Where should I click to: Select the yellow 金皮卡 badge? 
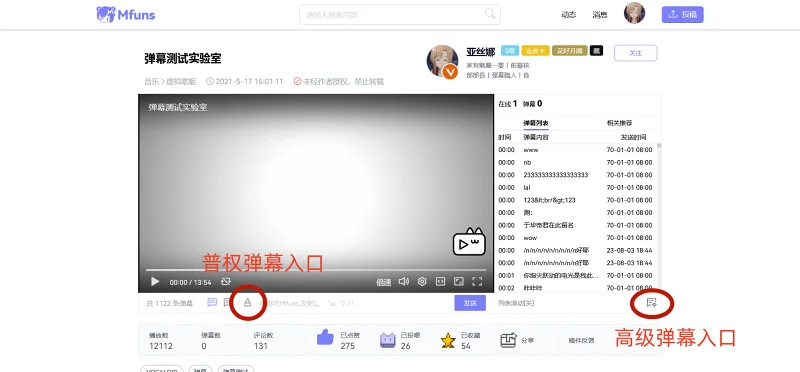tap(535, 51)
